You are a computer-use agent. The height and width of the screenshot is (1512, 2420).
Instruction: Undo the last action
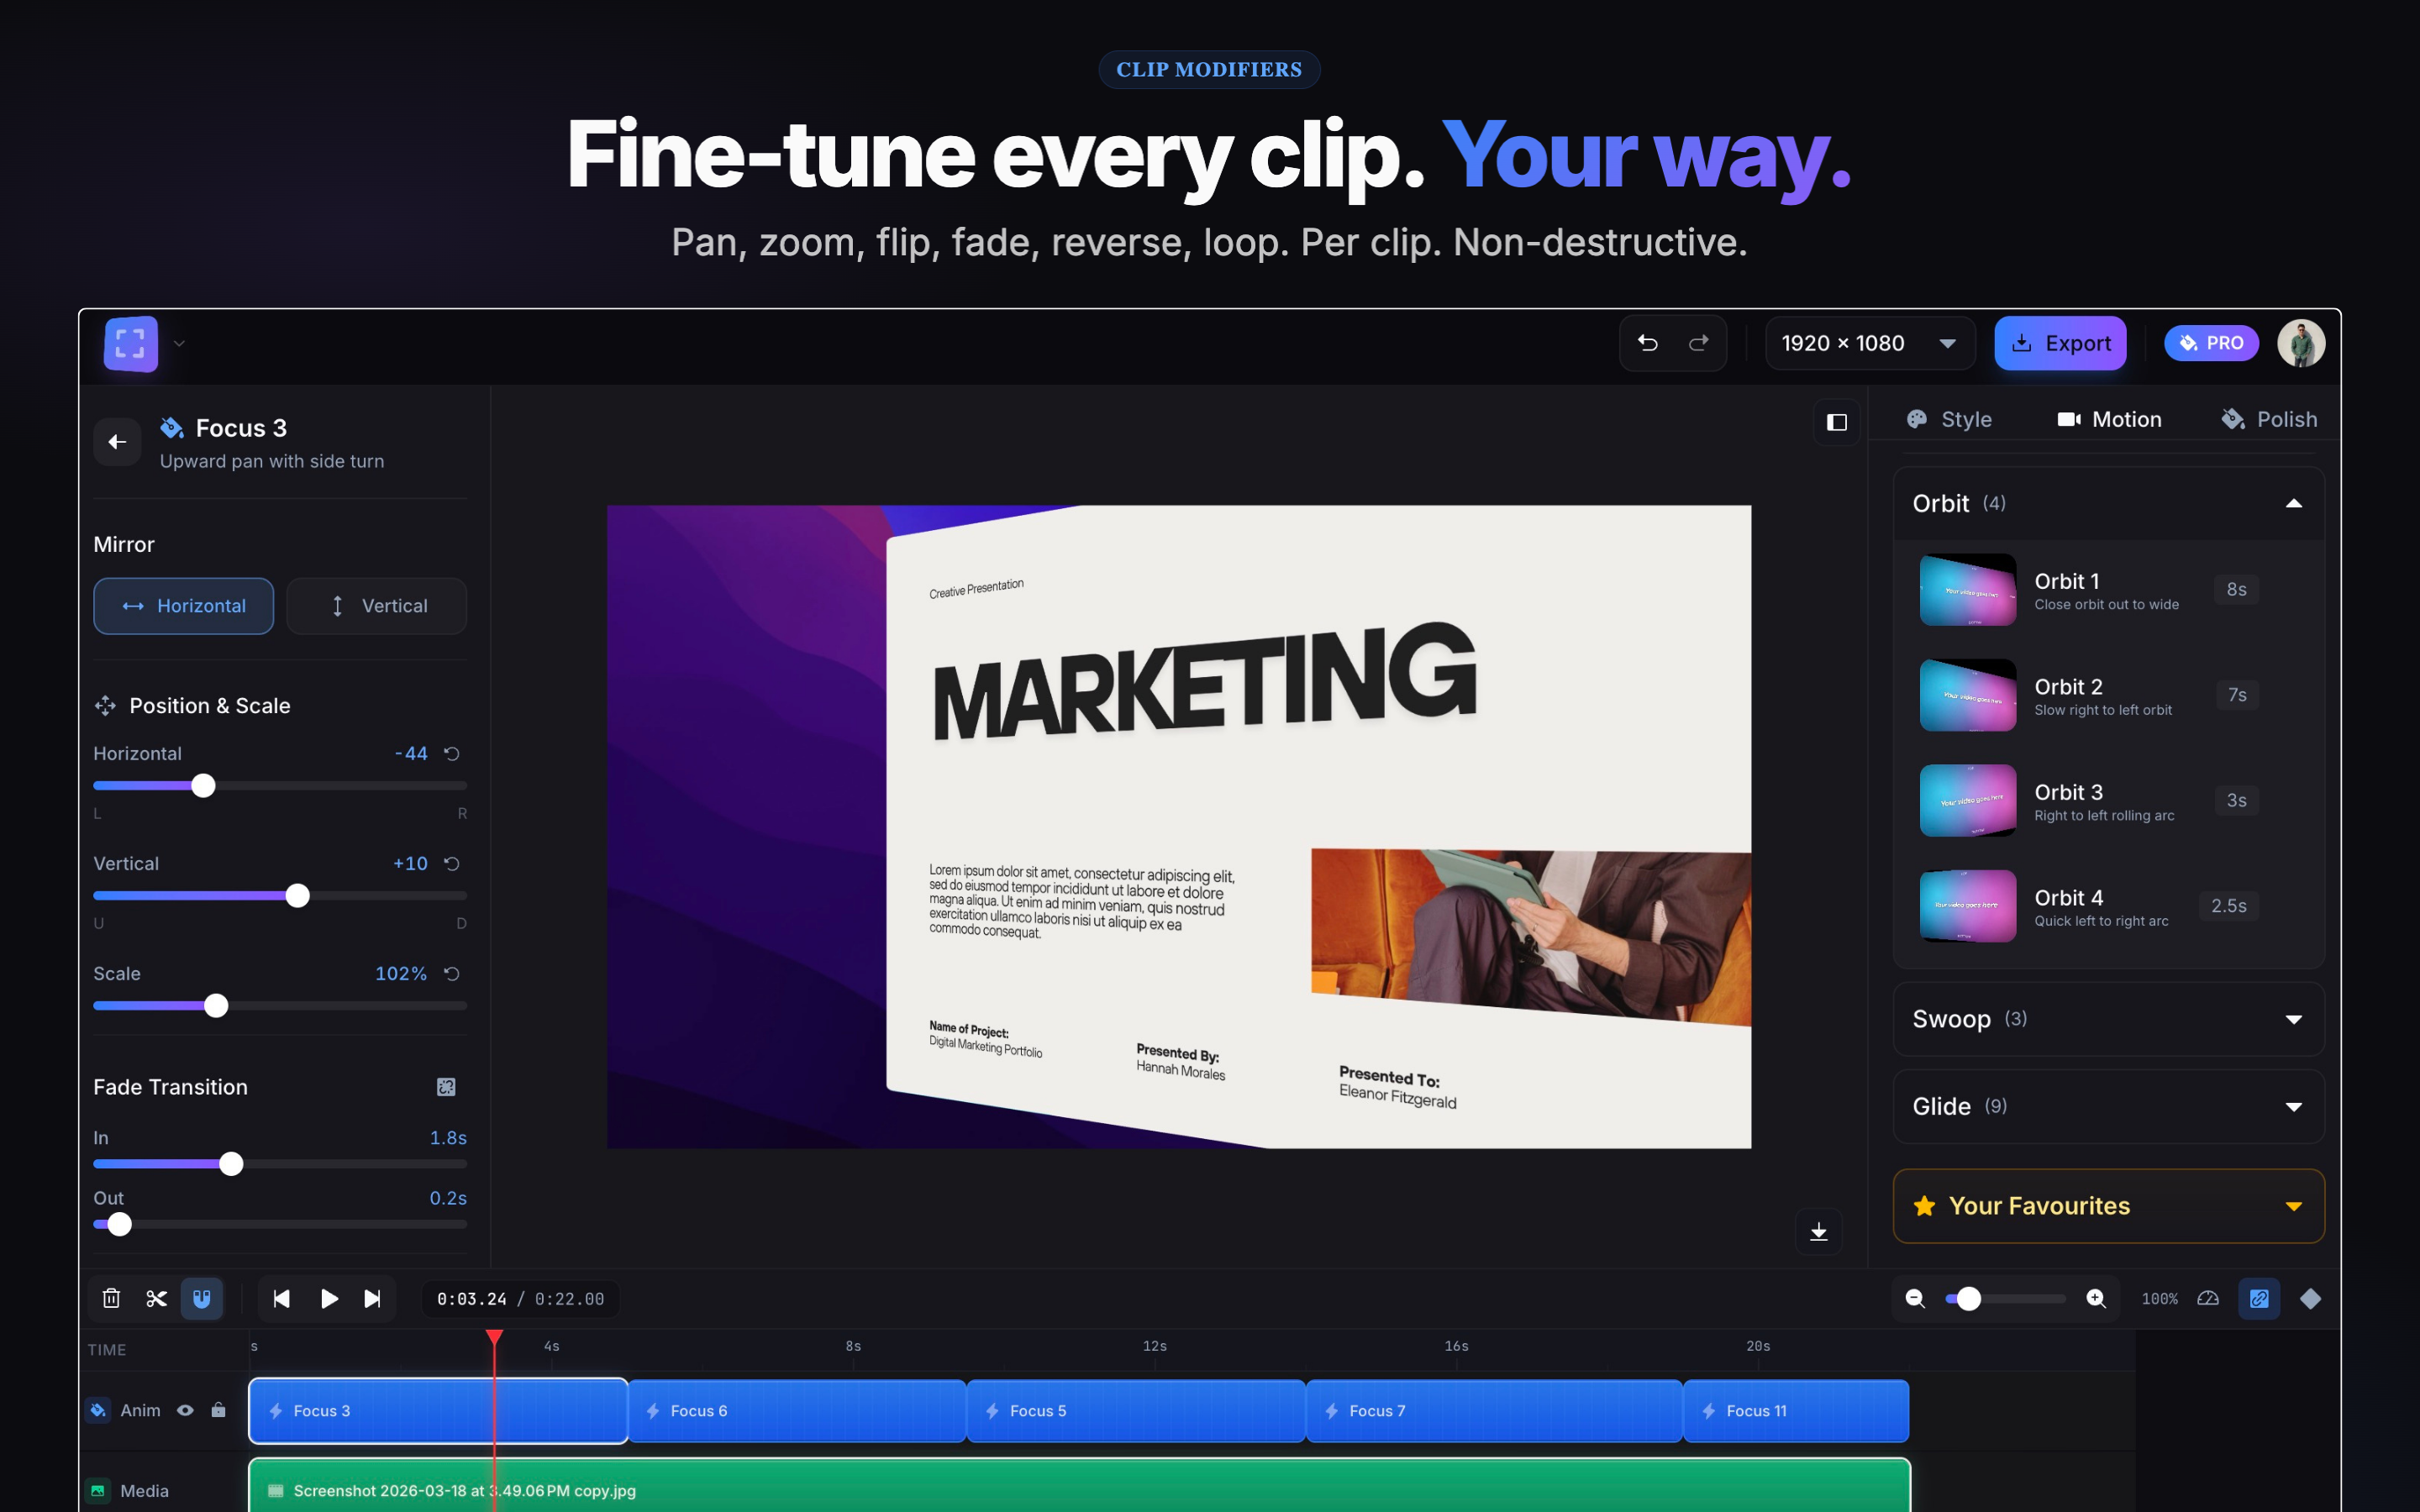pyautogui.click(x=1648, y=343)
